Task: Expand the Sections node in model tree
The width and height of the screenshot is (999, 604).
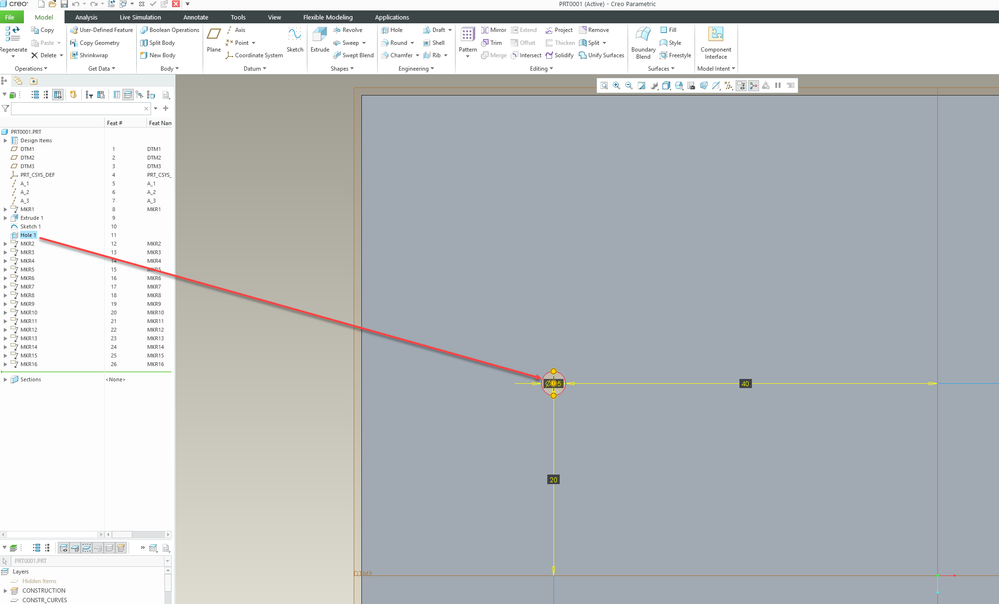Action: point(6,380)
